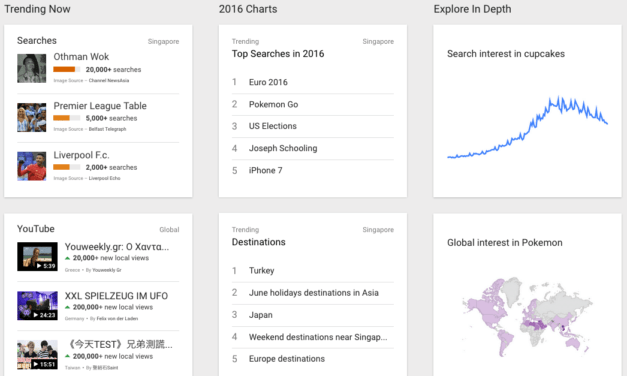Click the Explore In Depth heading
Viewport: 627px width, 376px height.
tap(472, 9)
